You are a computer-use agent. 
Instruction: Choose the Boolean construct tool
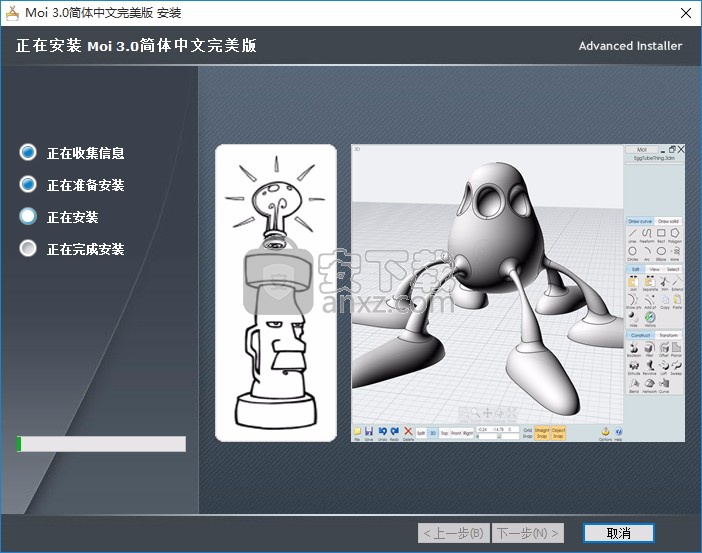(634, 348)
